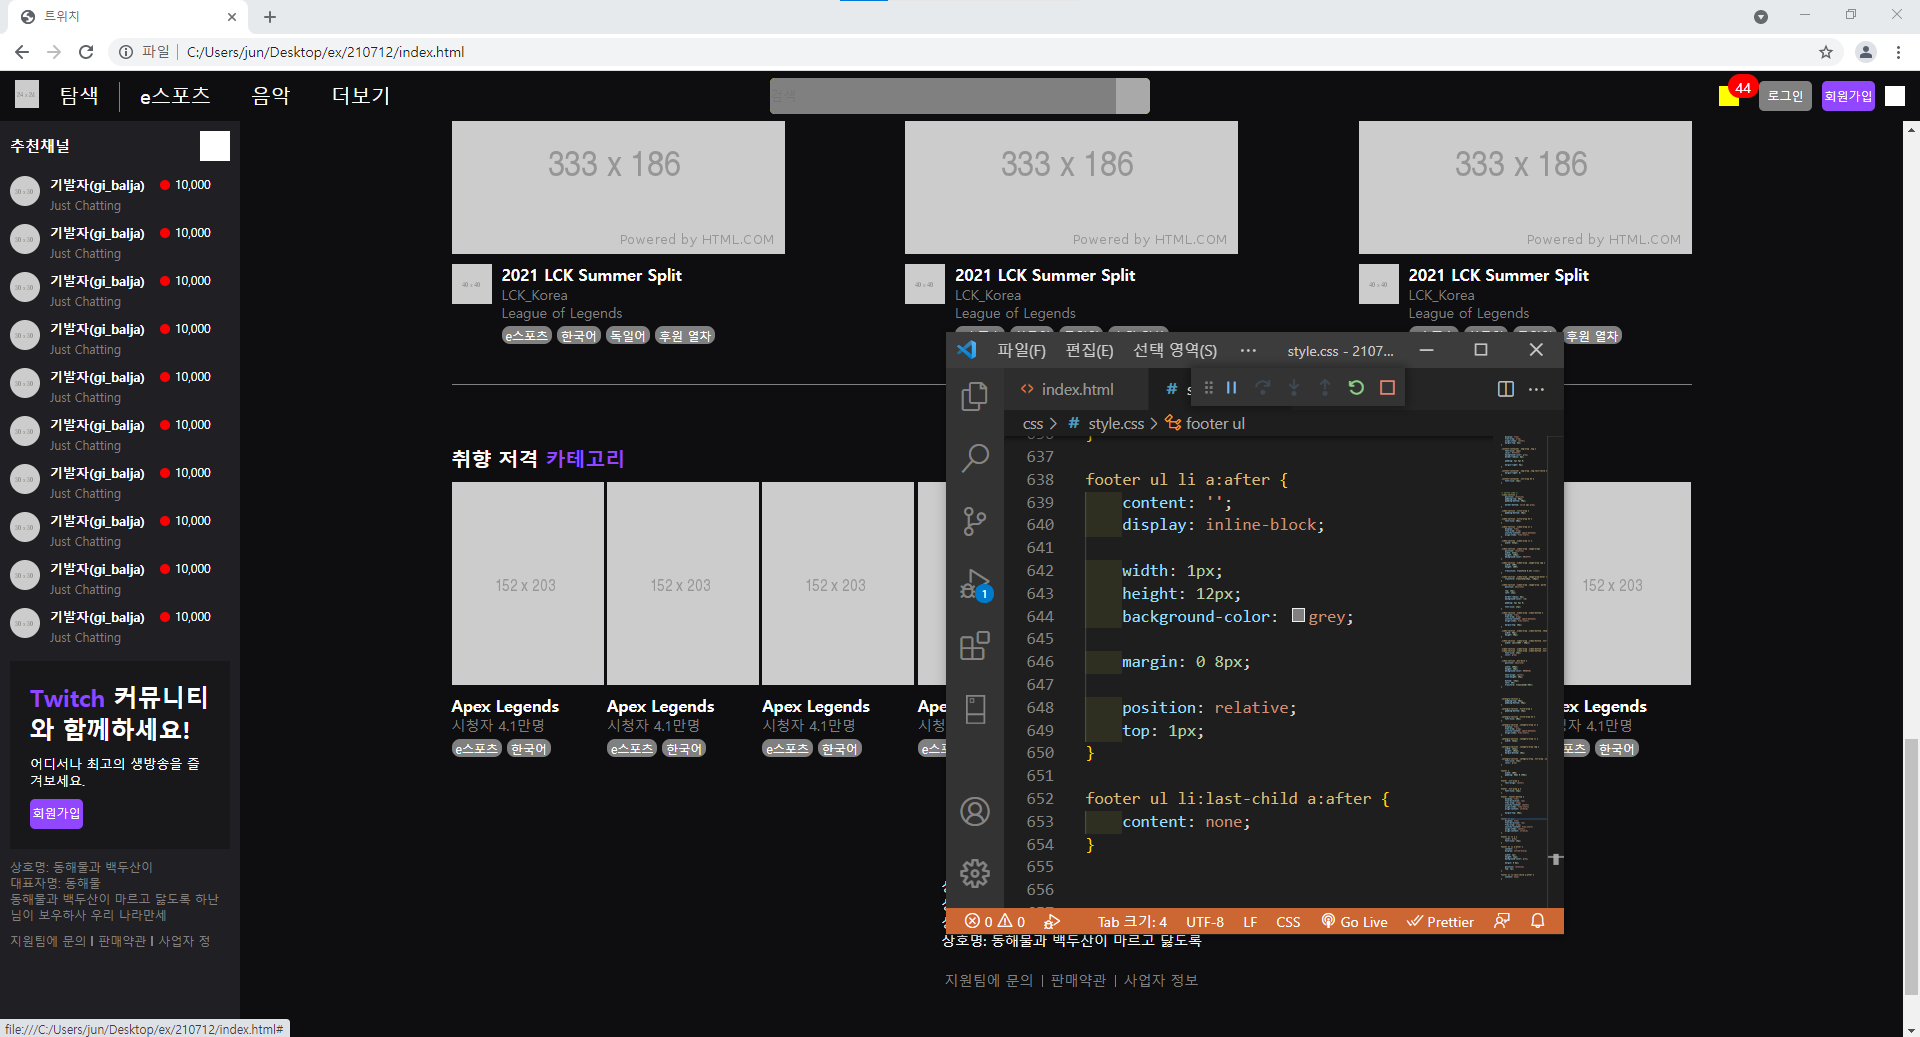Screen dimensions: 1920x1037
Task: Step over in the debug toolbar
Action: [x=1263, y=388]
